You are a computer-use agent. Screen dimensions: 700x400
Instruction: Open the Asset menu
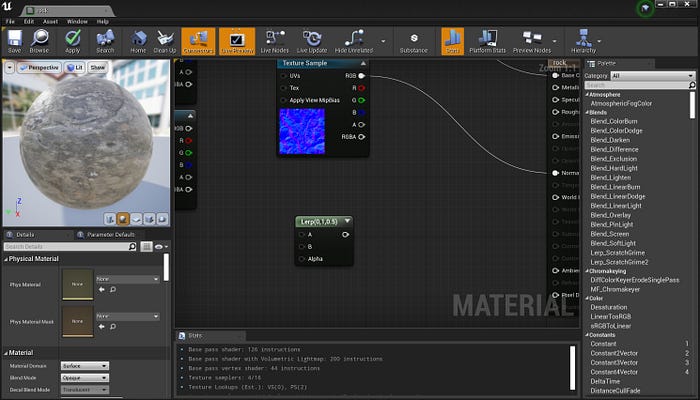49,21
